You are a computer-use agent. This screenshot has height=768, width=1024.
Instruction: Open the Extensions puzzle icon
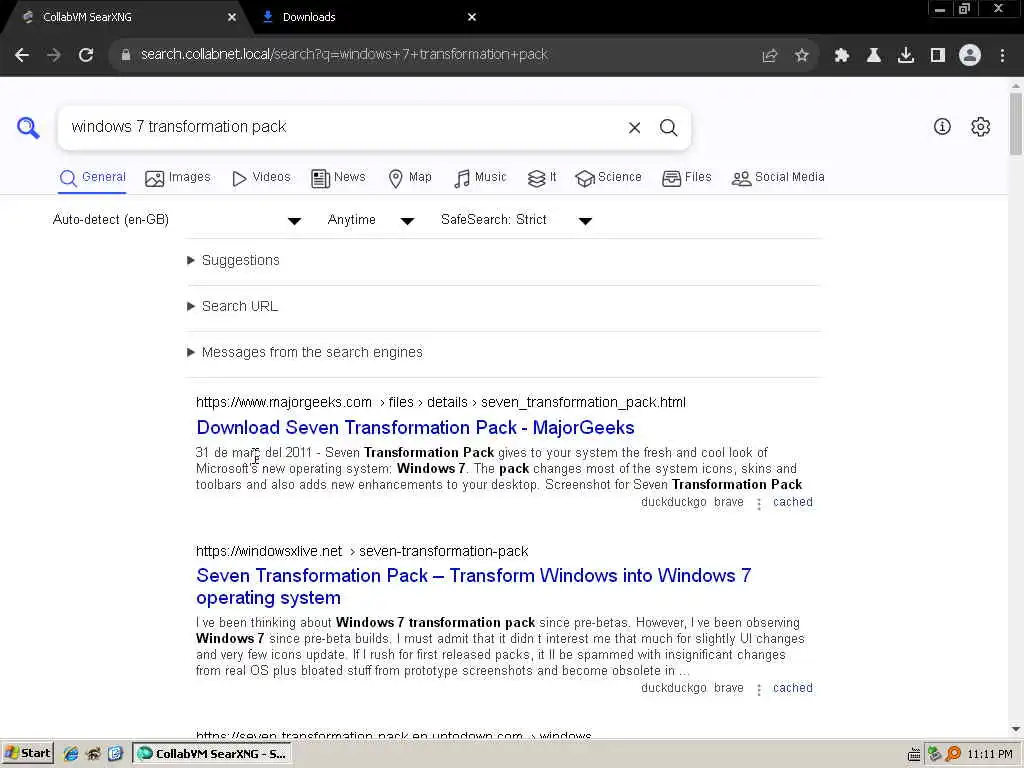click(842, 56)
